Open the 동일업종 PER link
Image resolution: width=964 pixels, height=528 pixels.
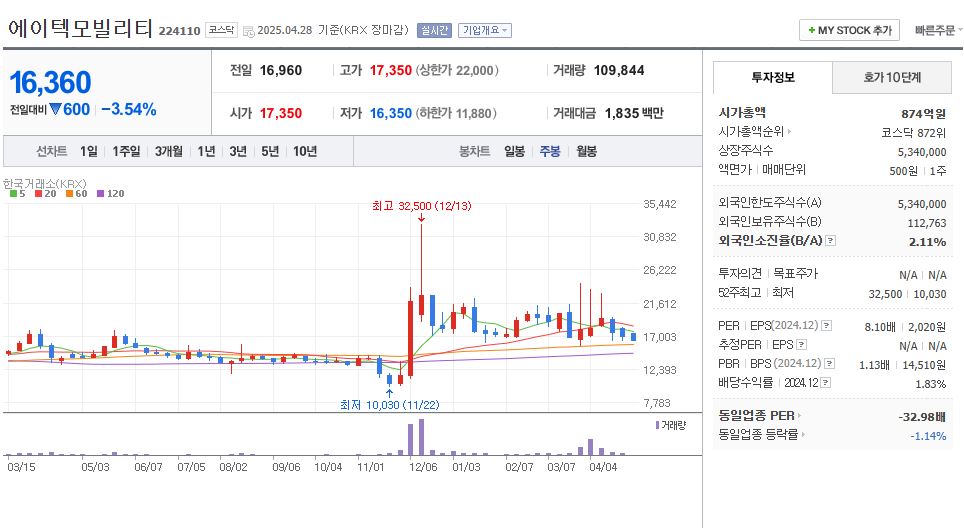pyautogui.click(x=759, y=416)
